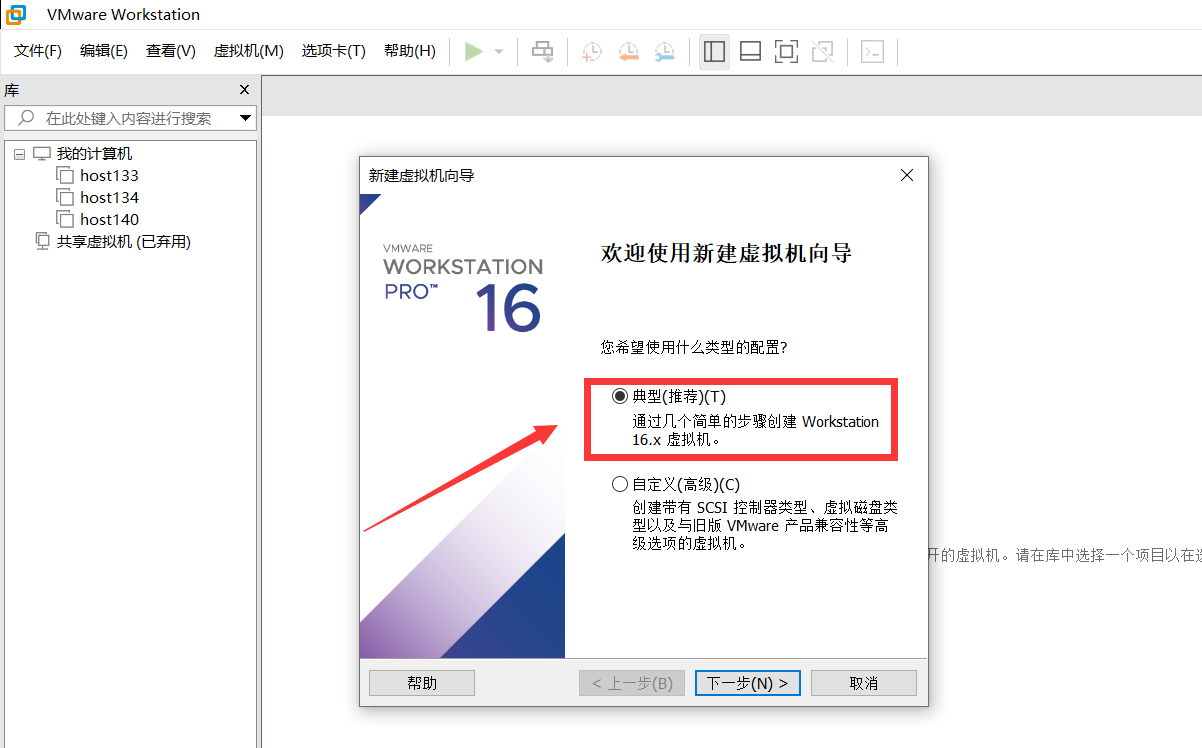Select host133 virtual machine
Image resolution: width=1202 pixels, height=748 pixels.
point(109,176)
